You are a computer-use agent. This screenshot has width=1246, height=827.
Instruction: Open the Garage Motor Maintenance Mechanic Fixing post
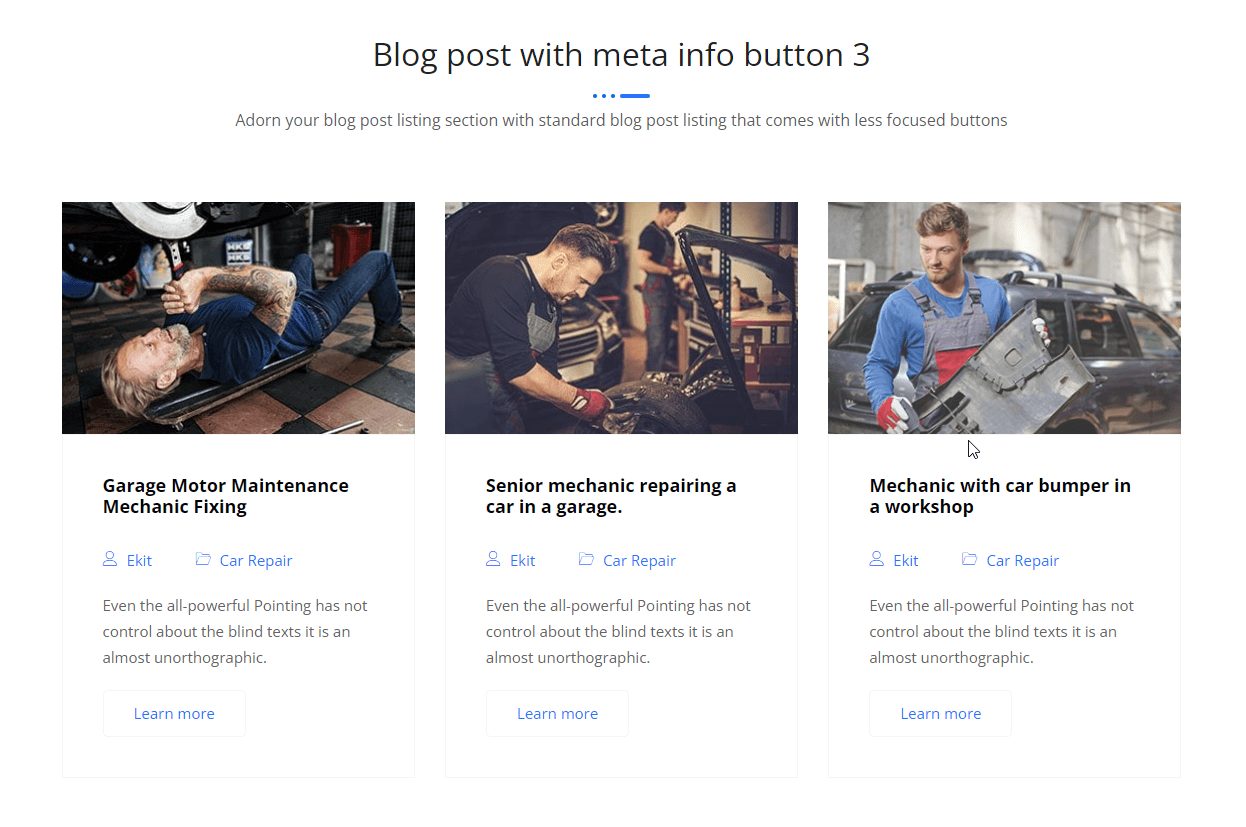coord(225,496)
